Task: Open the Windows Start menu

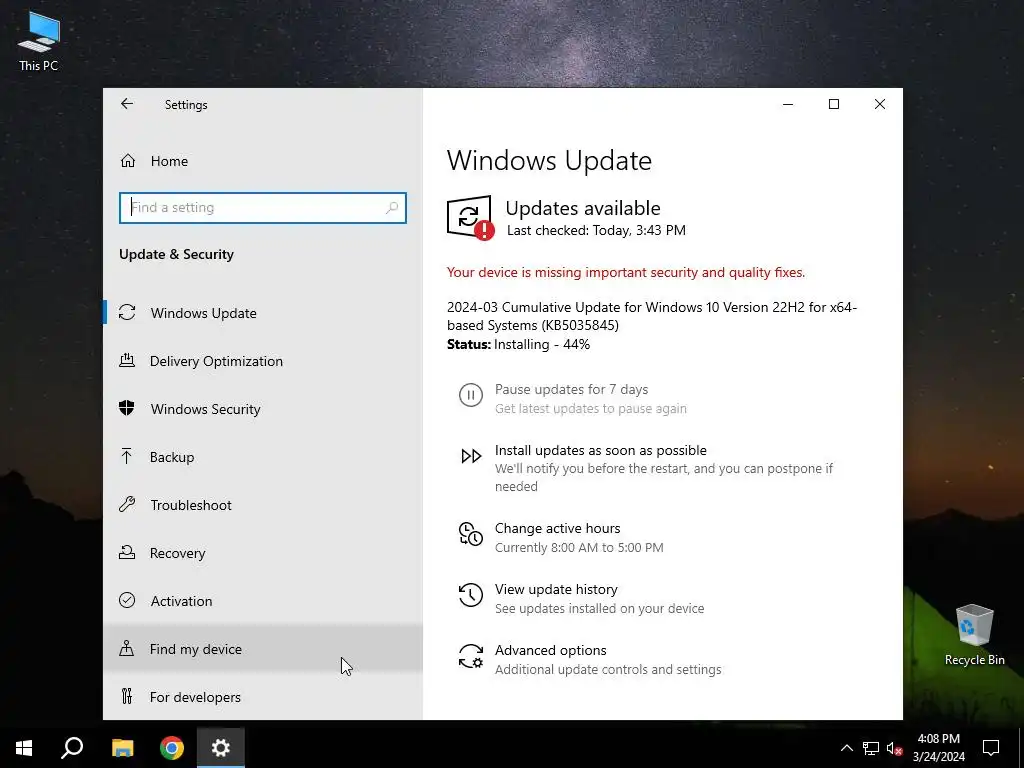Action: pyautogui.click(x=24, y=748)
